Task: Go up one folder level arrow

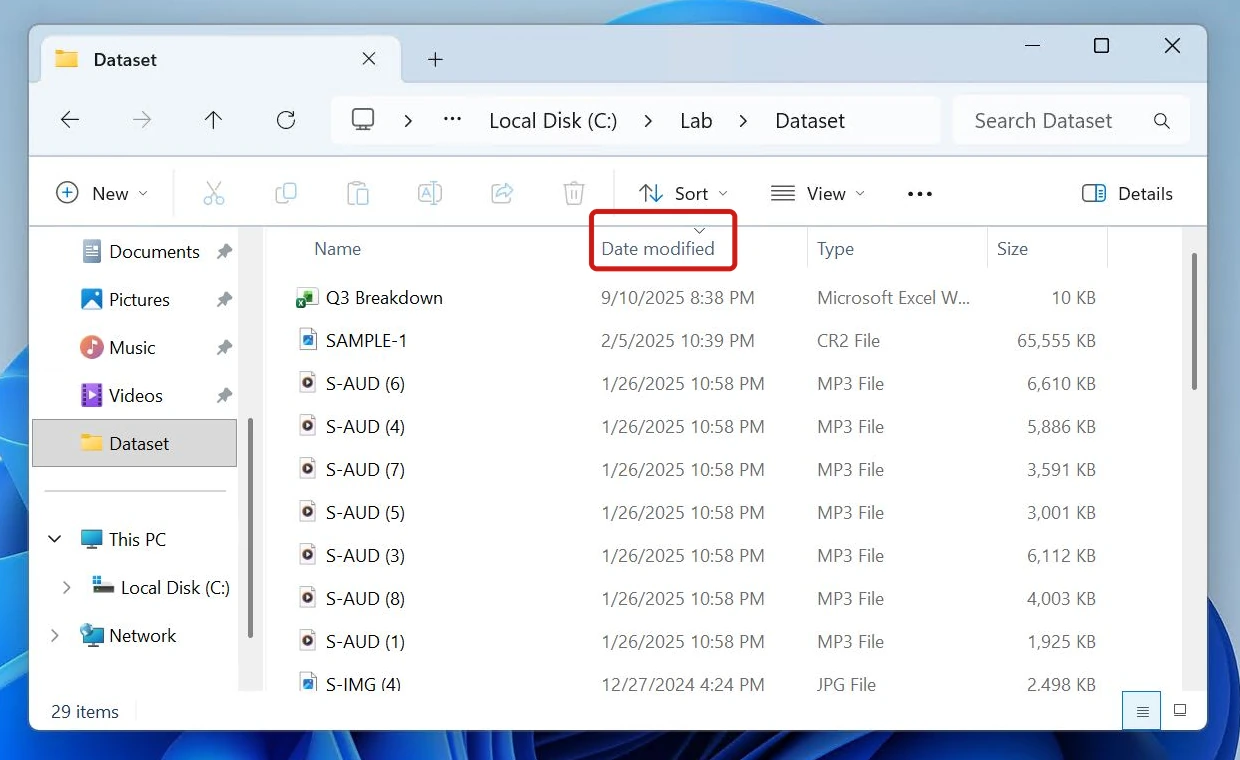Action: (213, 120)
